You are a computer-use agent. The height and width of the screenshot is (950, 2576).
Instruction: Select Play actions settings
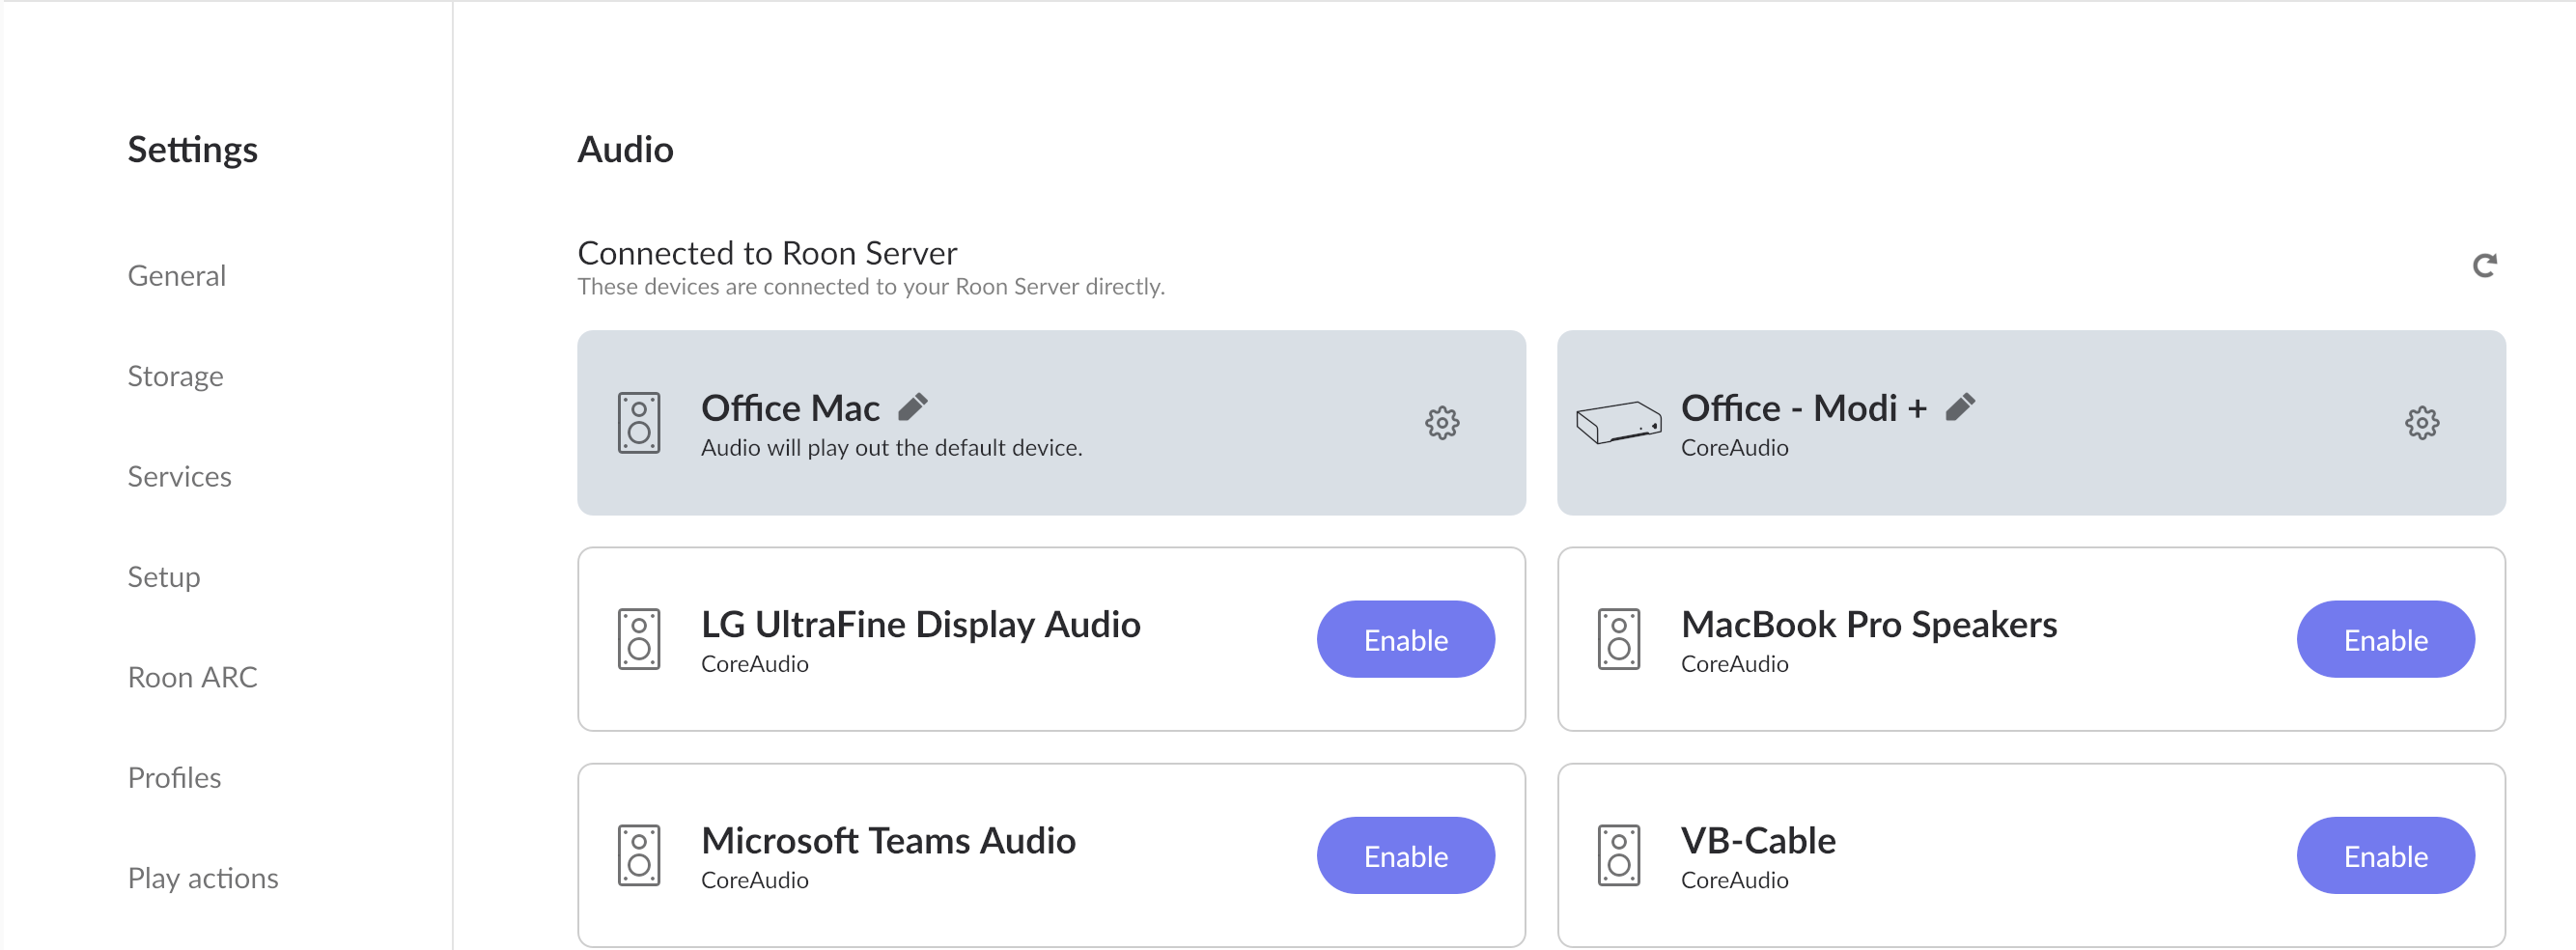coord(203,878)
